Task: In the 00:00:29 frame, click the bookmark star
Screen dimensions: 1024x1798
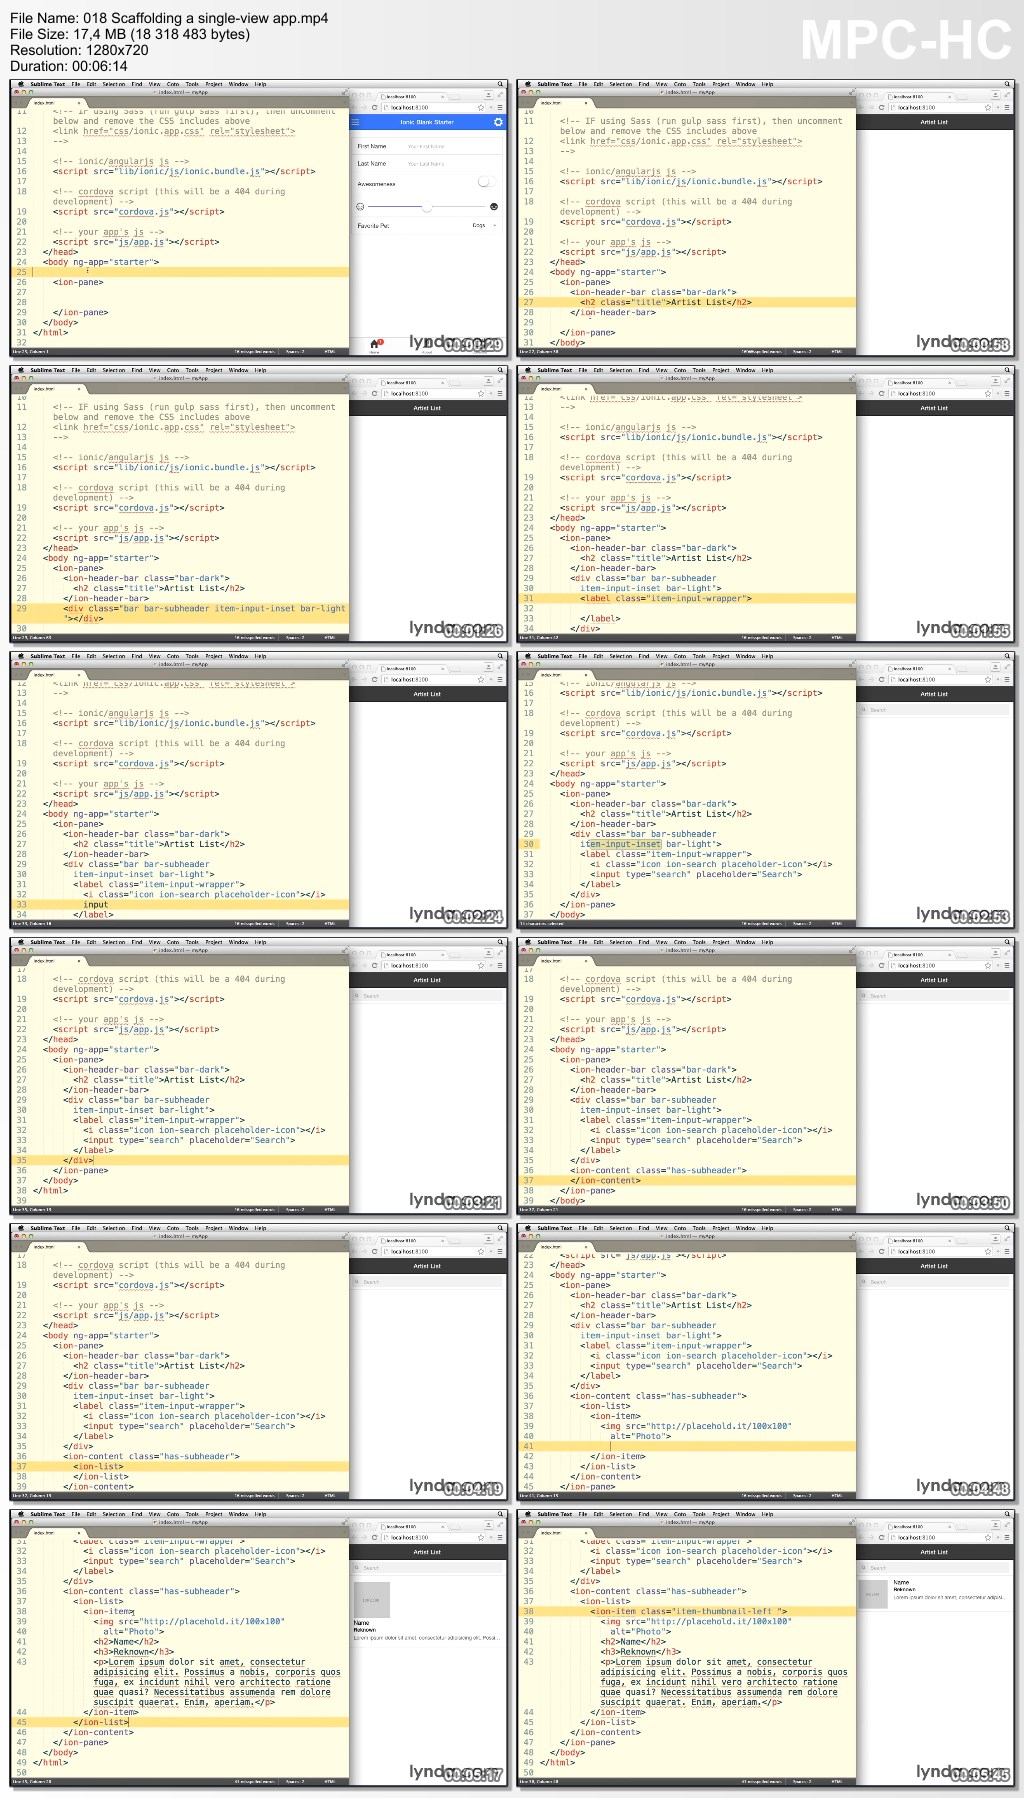Action: click(x=481, y=108)
